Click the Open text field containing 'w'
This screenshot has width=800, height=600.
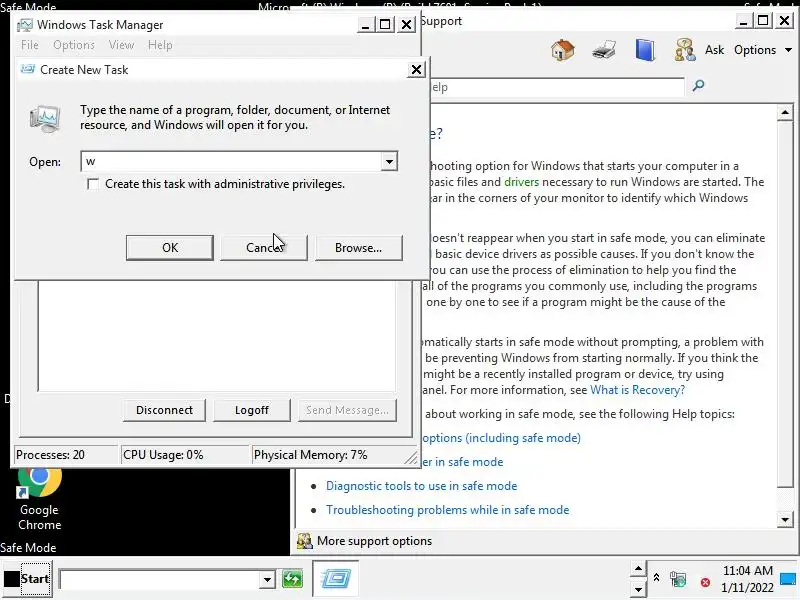(x=231, y=162)
